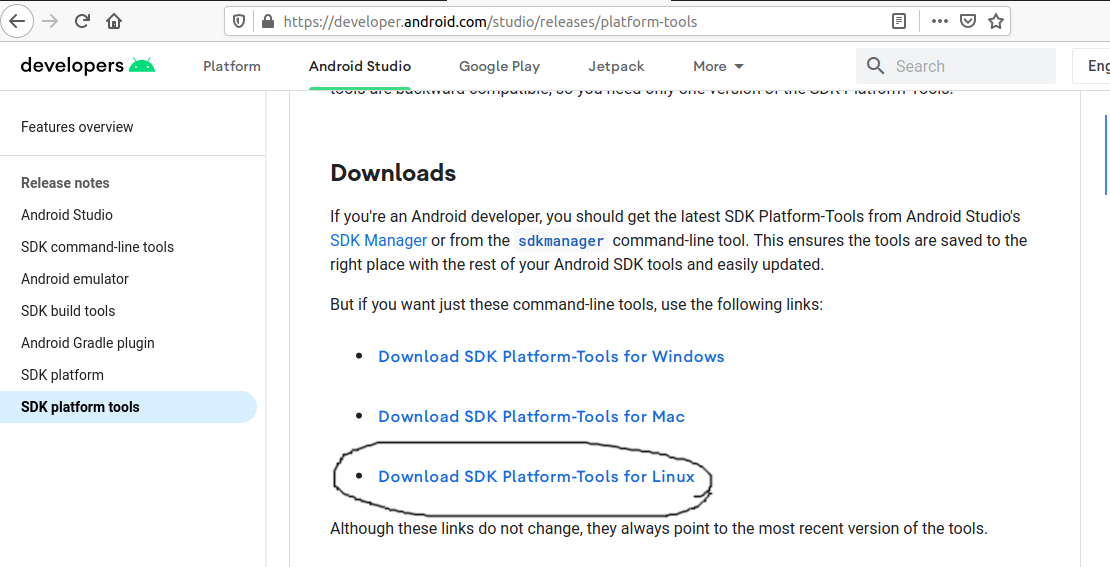Download SDK Platform-Tools for Windows
The image size is (1110, 567).
pos(551,356)
